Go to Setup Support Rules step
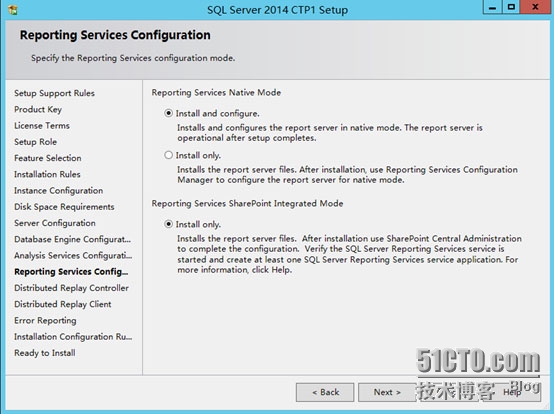This screenshot has height=414, width=554. tap(54, 93)
